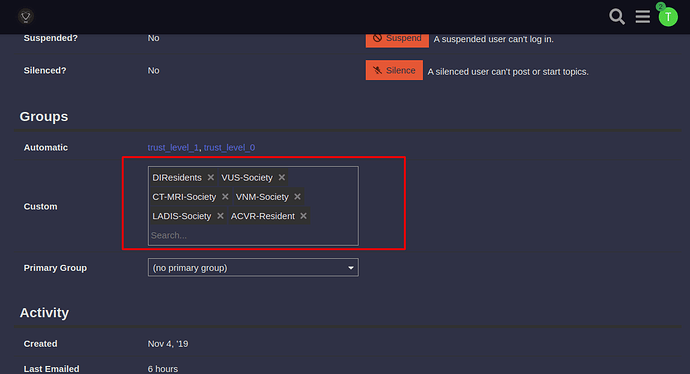The image size is (690, 374).
Task: Click the Primary Group row label
Action: pos(55,268)
